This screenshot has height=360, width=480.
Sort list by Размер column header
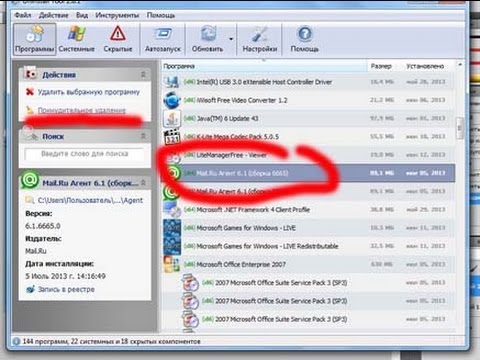point(381,66)
